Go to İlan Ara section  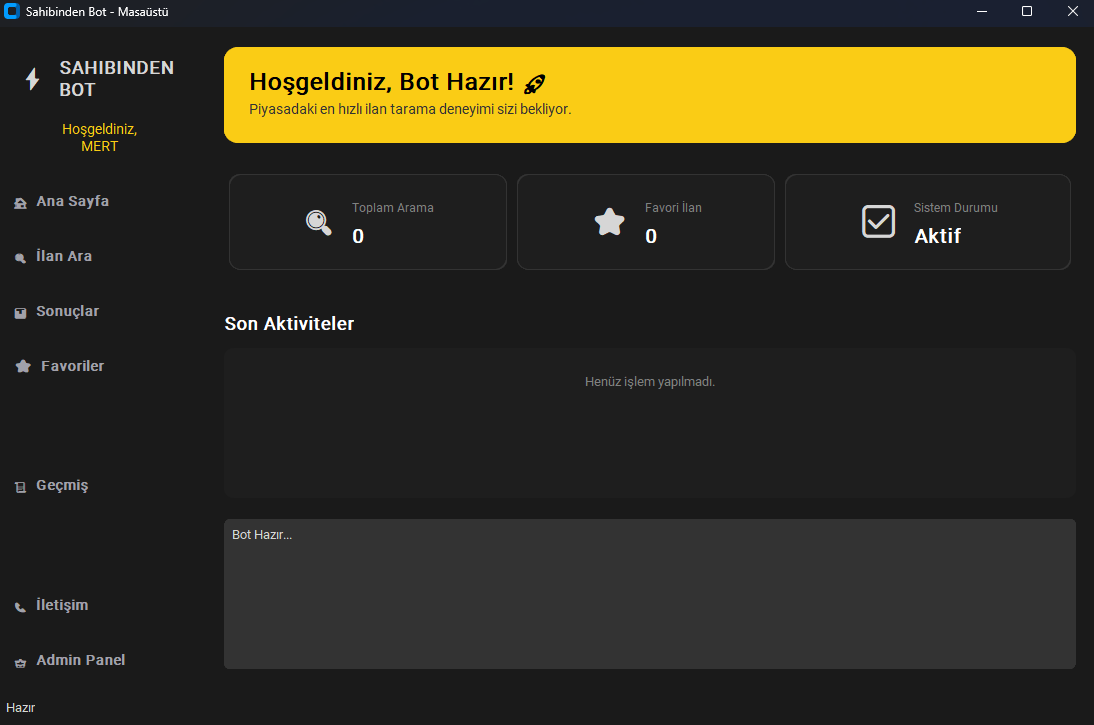click(64, 256)
